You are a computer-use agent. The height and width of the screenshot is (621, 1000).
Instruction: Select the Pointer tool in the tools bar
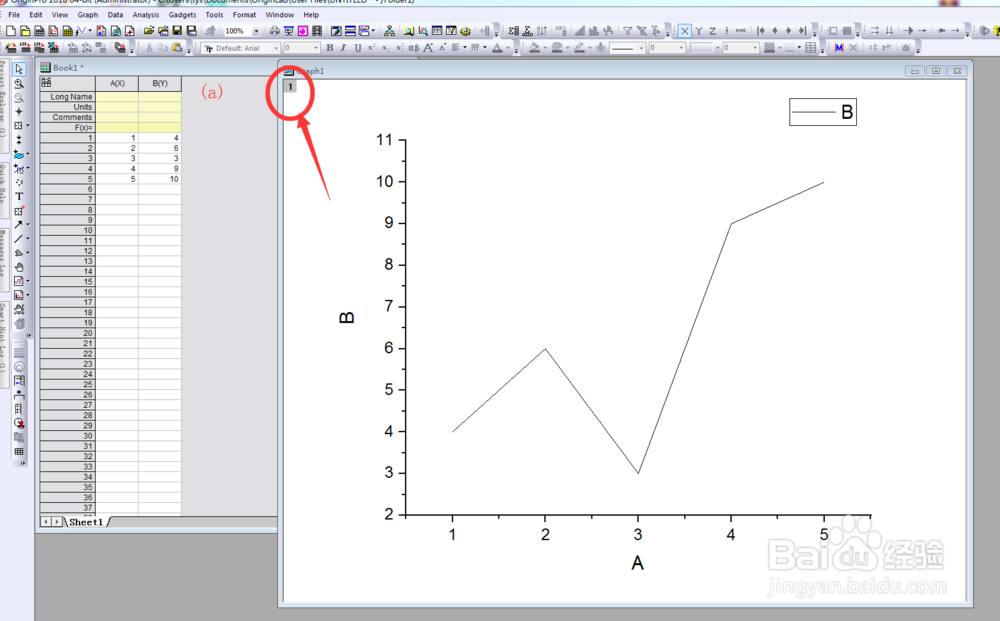pyautogui.click(x=19, y=69)
